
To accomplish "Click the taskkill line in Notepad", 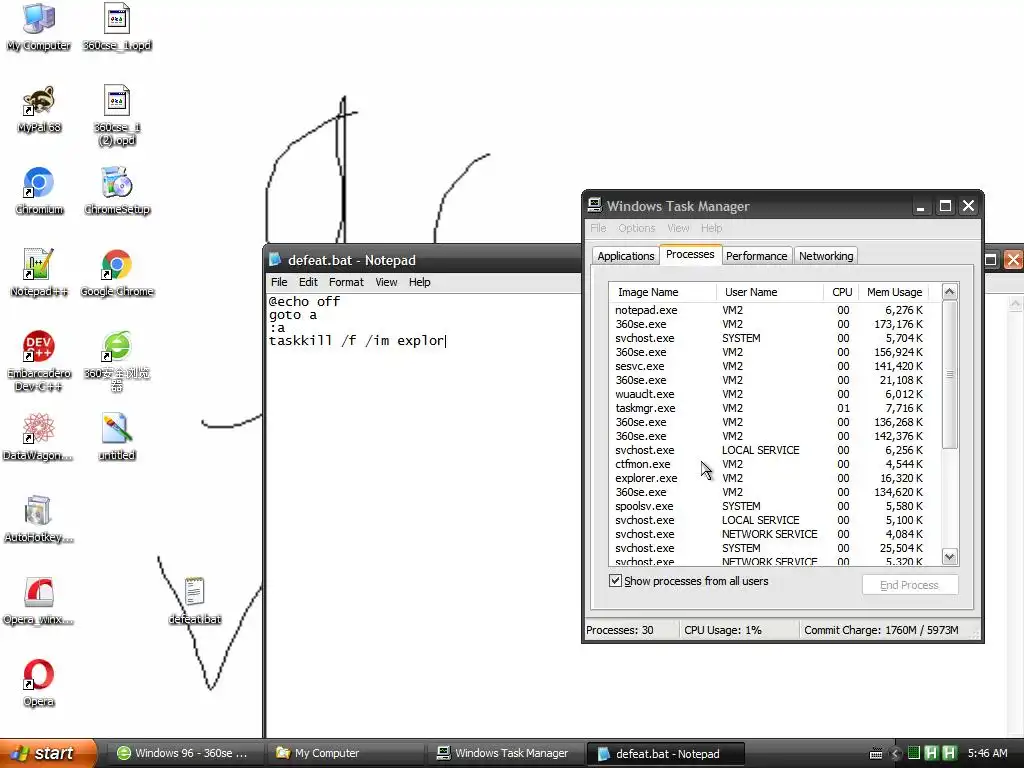I will pos(357,340).
